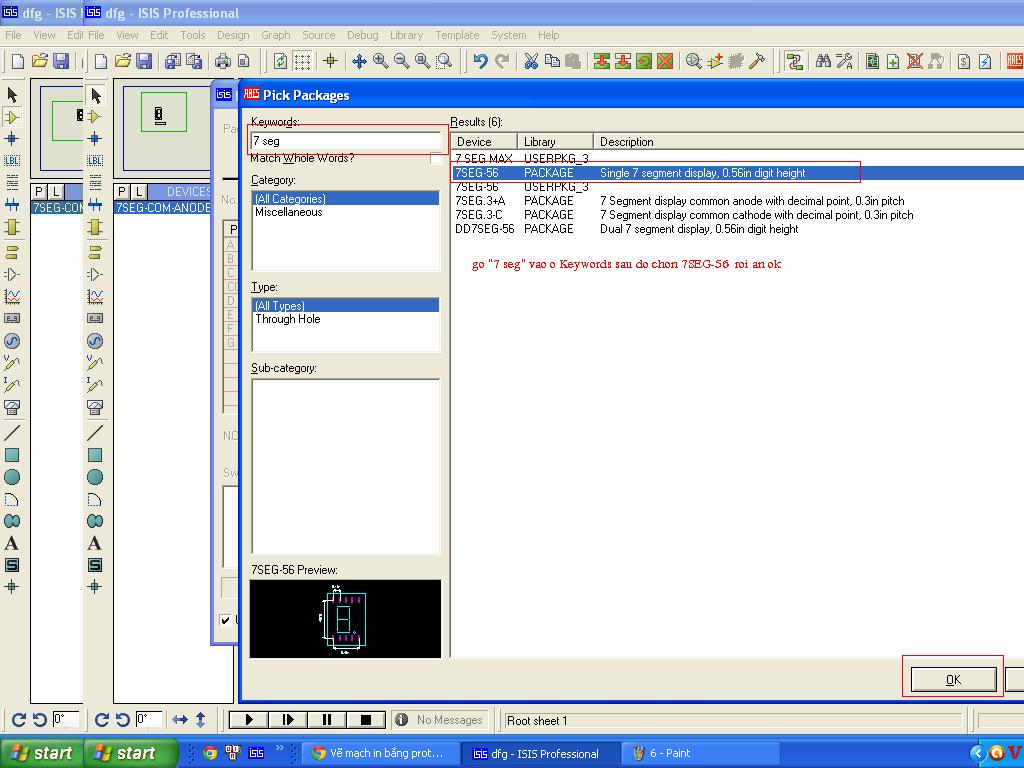
Task: Click the Zoom In magnifier icon
Action: point(380,61)
